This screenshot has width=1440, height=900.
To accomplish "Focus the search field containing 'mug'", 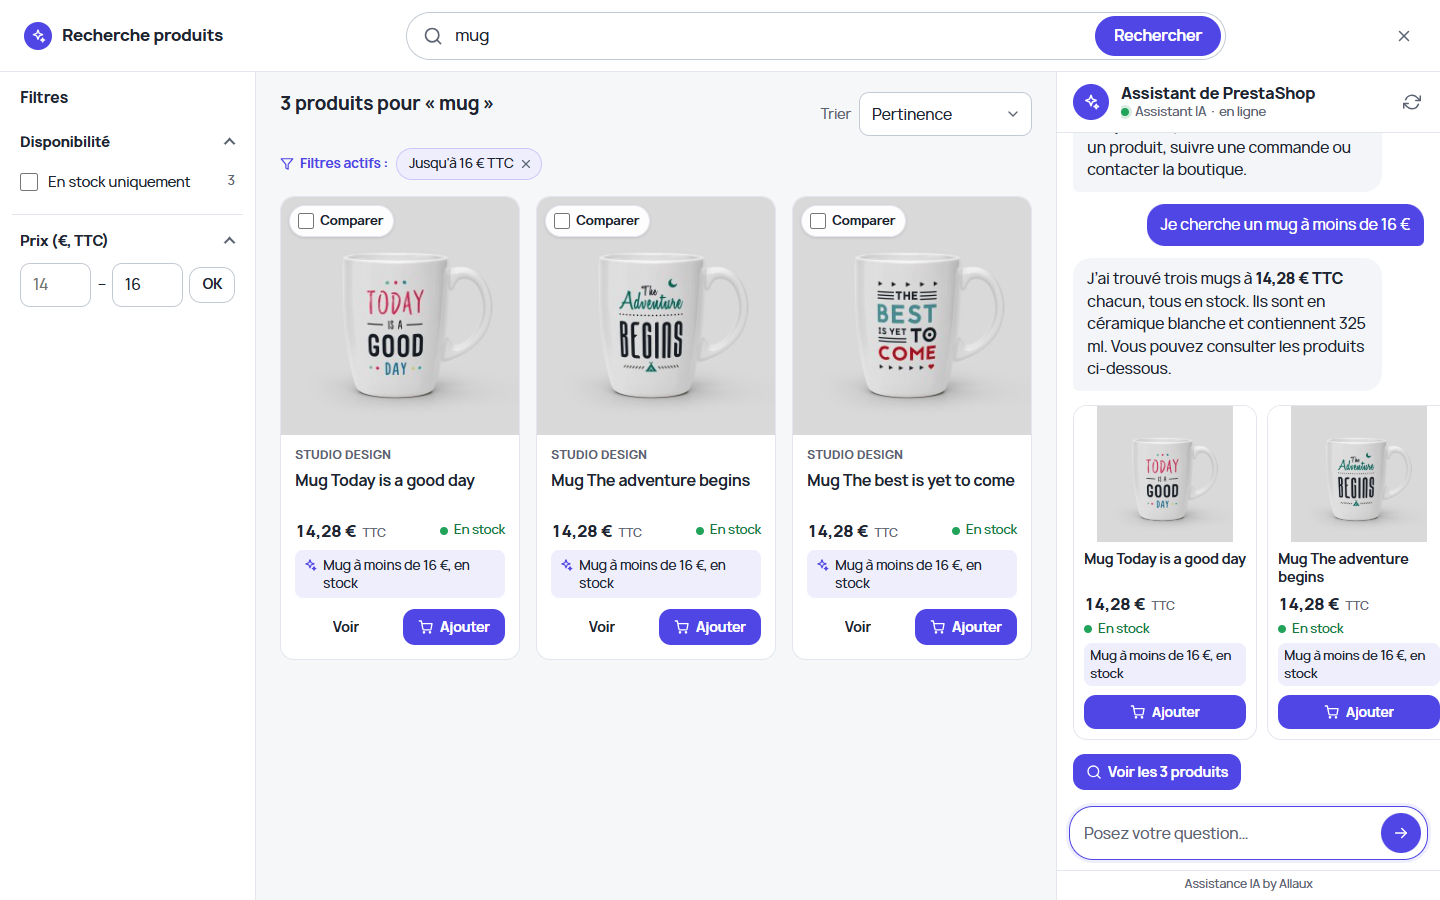I will tap(770, 36).
